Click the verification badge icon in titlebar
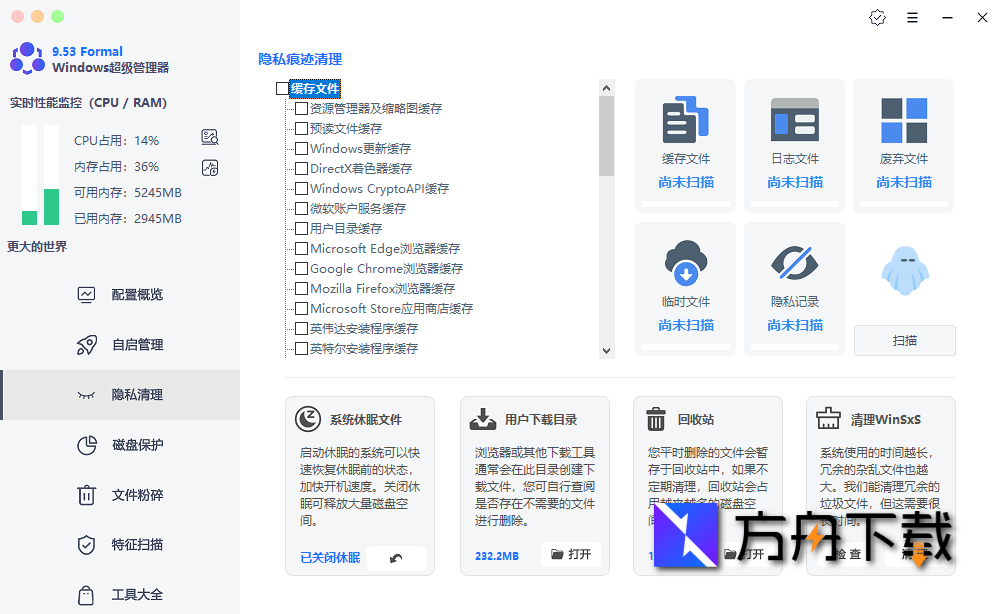Image resolution: width=999 pixels, height=614 pixels. tap(877, 17)
